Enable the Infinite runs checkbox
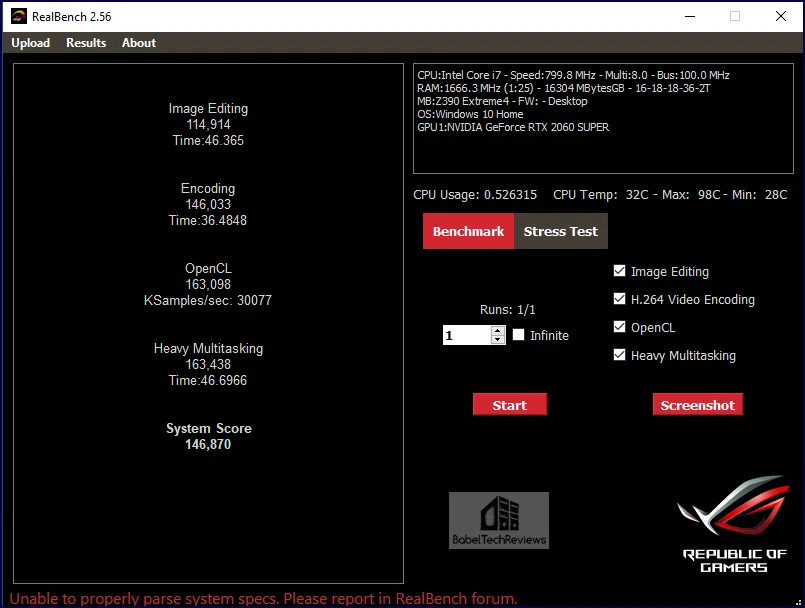Image resolution: width=805 pixels, height=608 pixels. pos(519,335)
